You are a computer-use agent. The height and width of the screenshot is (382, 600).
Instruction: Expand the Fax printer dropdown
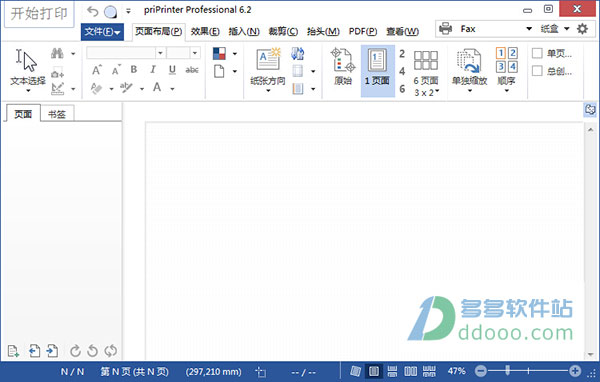[529, 29]
